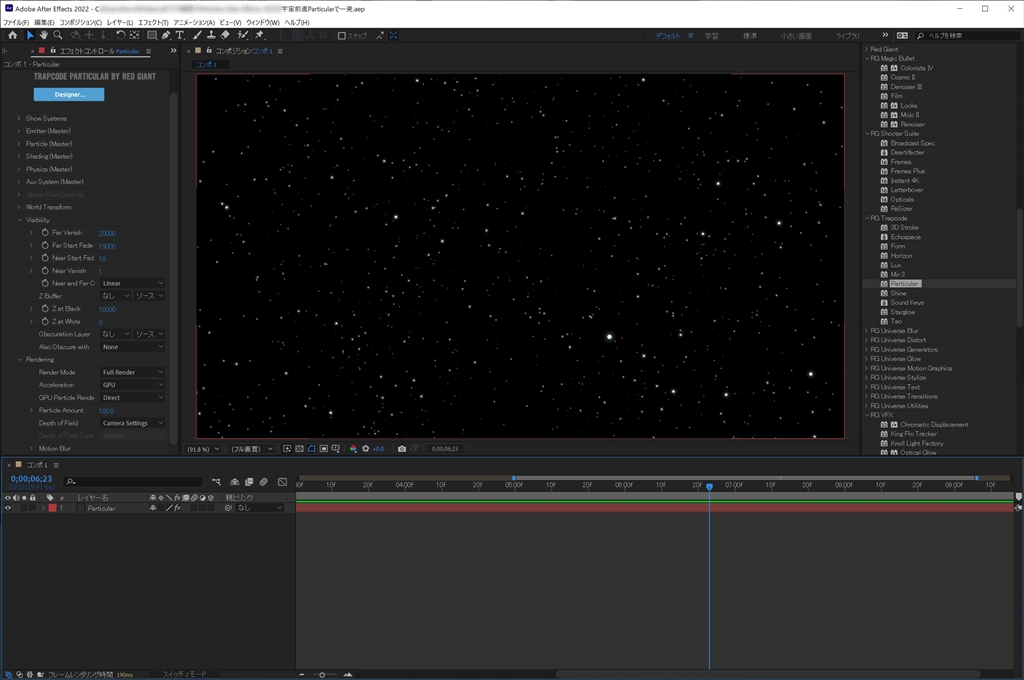Hide the Particular layer with eye icon
Viewport: 1024px width, 680px height.
pyautogui.click(x=8, y=508)
